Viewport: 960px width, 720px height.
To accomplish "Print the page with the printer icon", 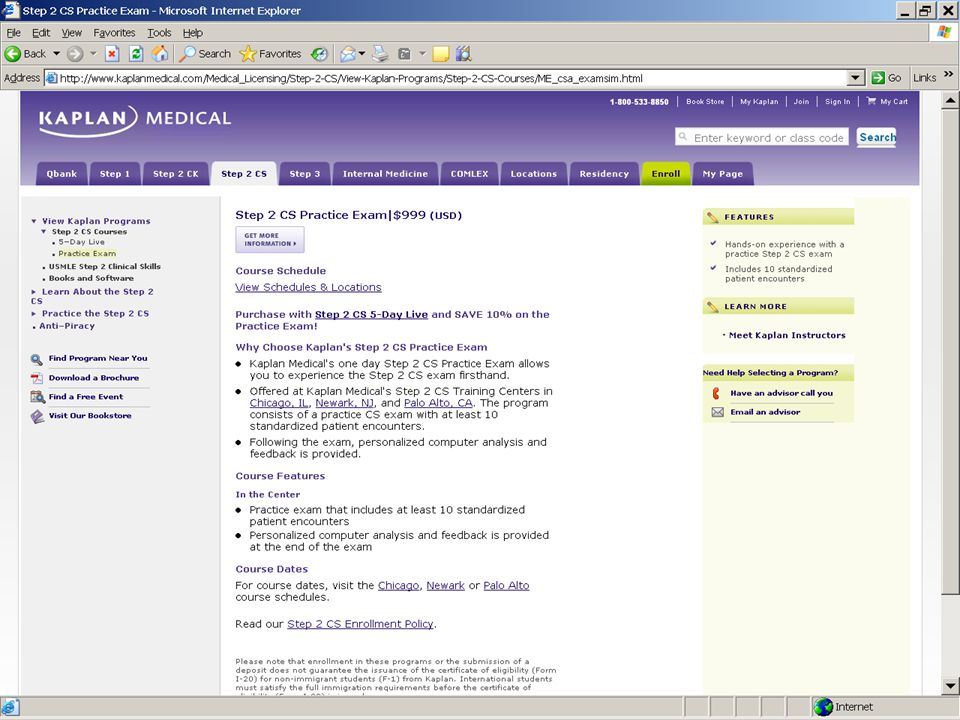I will (380, 54).
